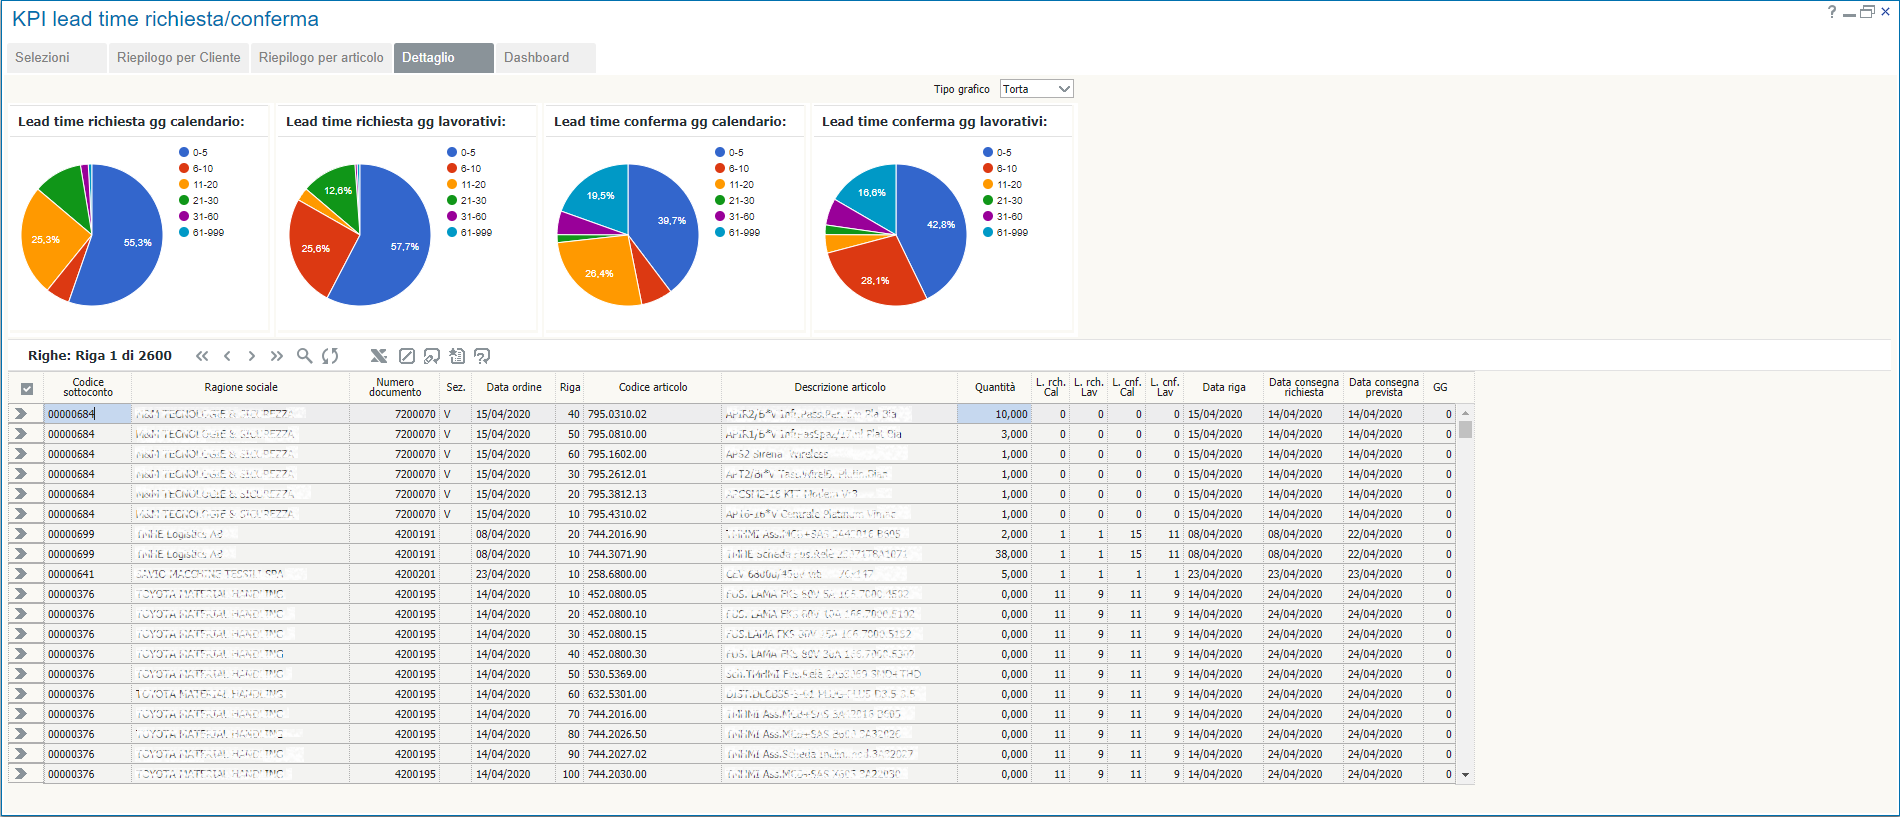Screen dimensions: 1900x817
Task: Sort by Quantità column header
Action: pos(995,388)
